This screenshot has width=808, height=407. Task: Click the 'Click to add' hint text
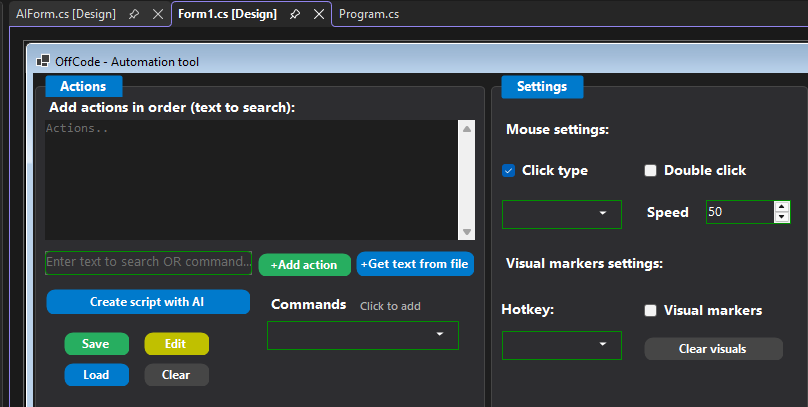[390, 306]
